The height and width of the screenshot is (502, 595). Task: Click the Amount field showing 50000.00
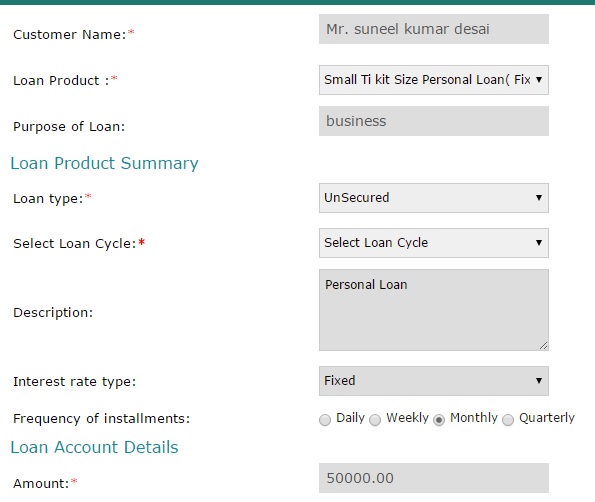point(434,478)
